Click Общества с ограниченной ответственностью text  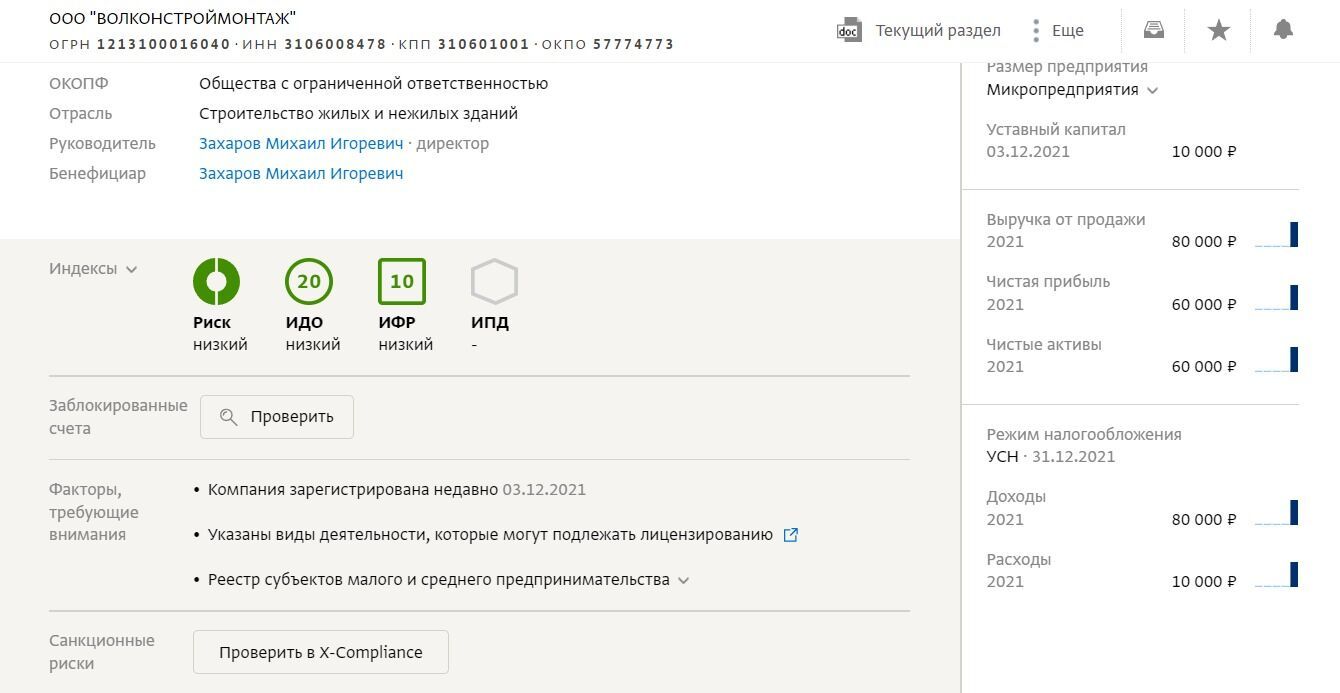pyautogui.click(x=373, y=84)
